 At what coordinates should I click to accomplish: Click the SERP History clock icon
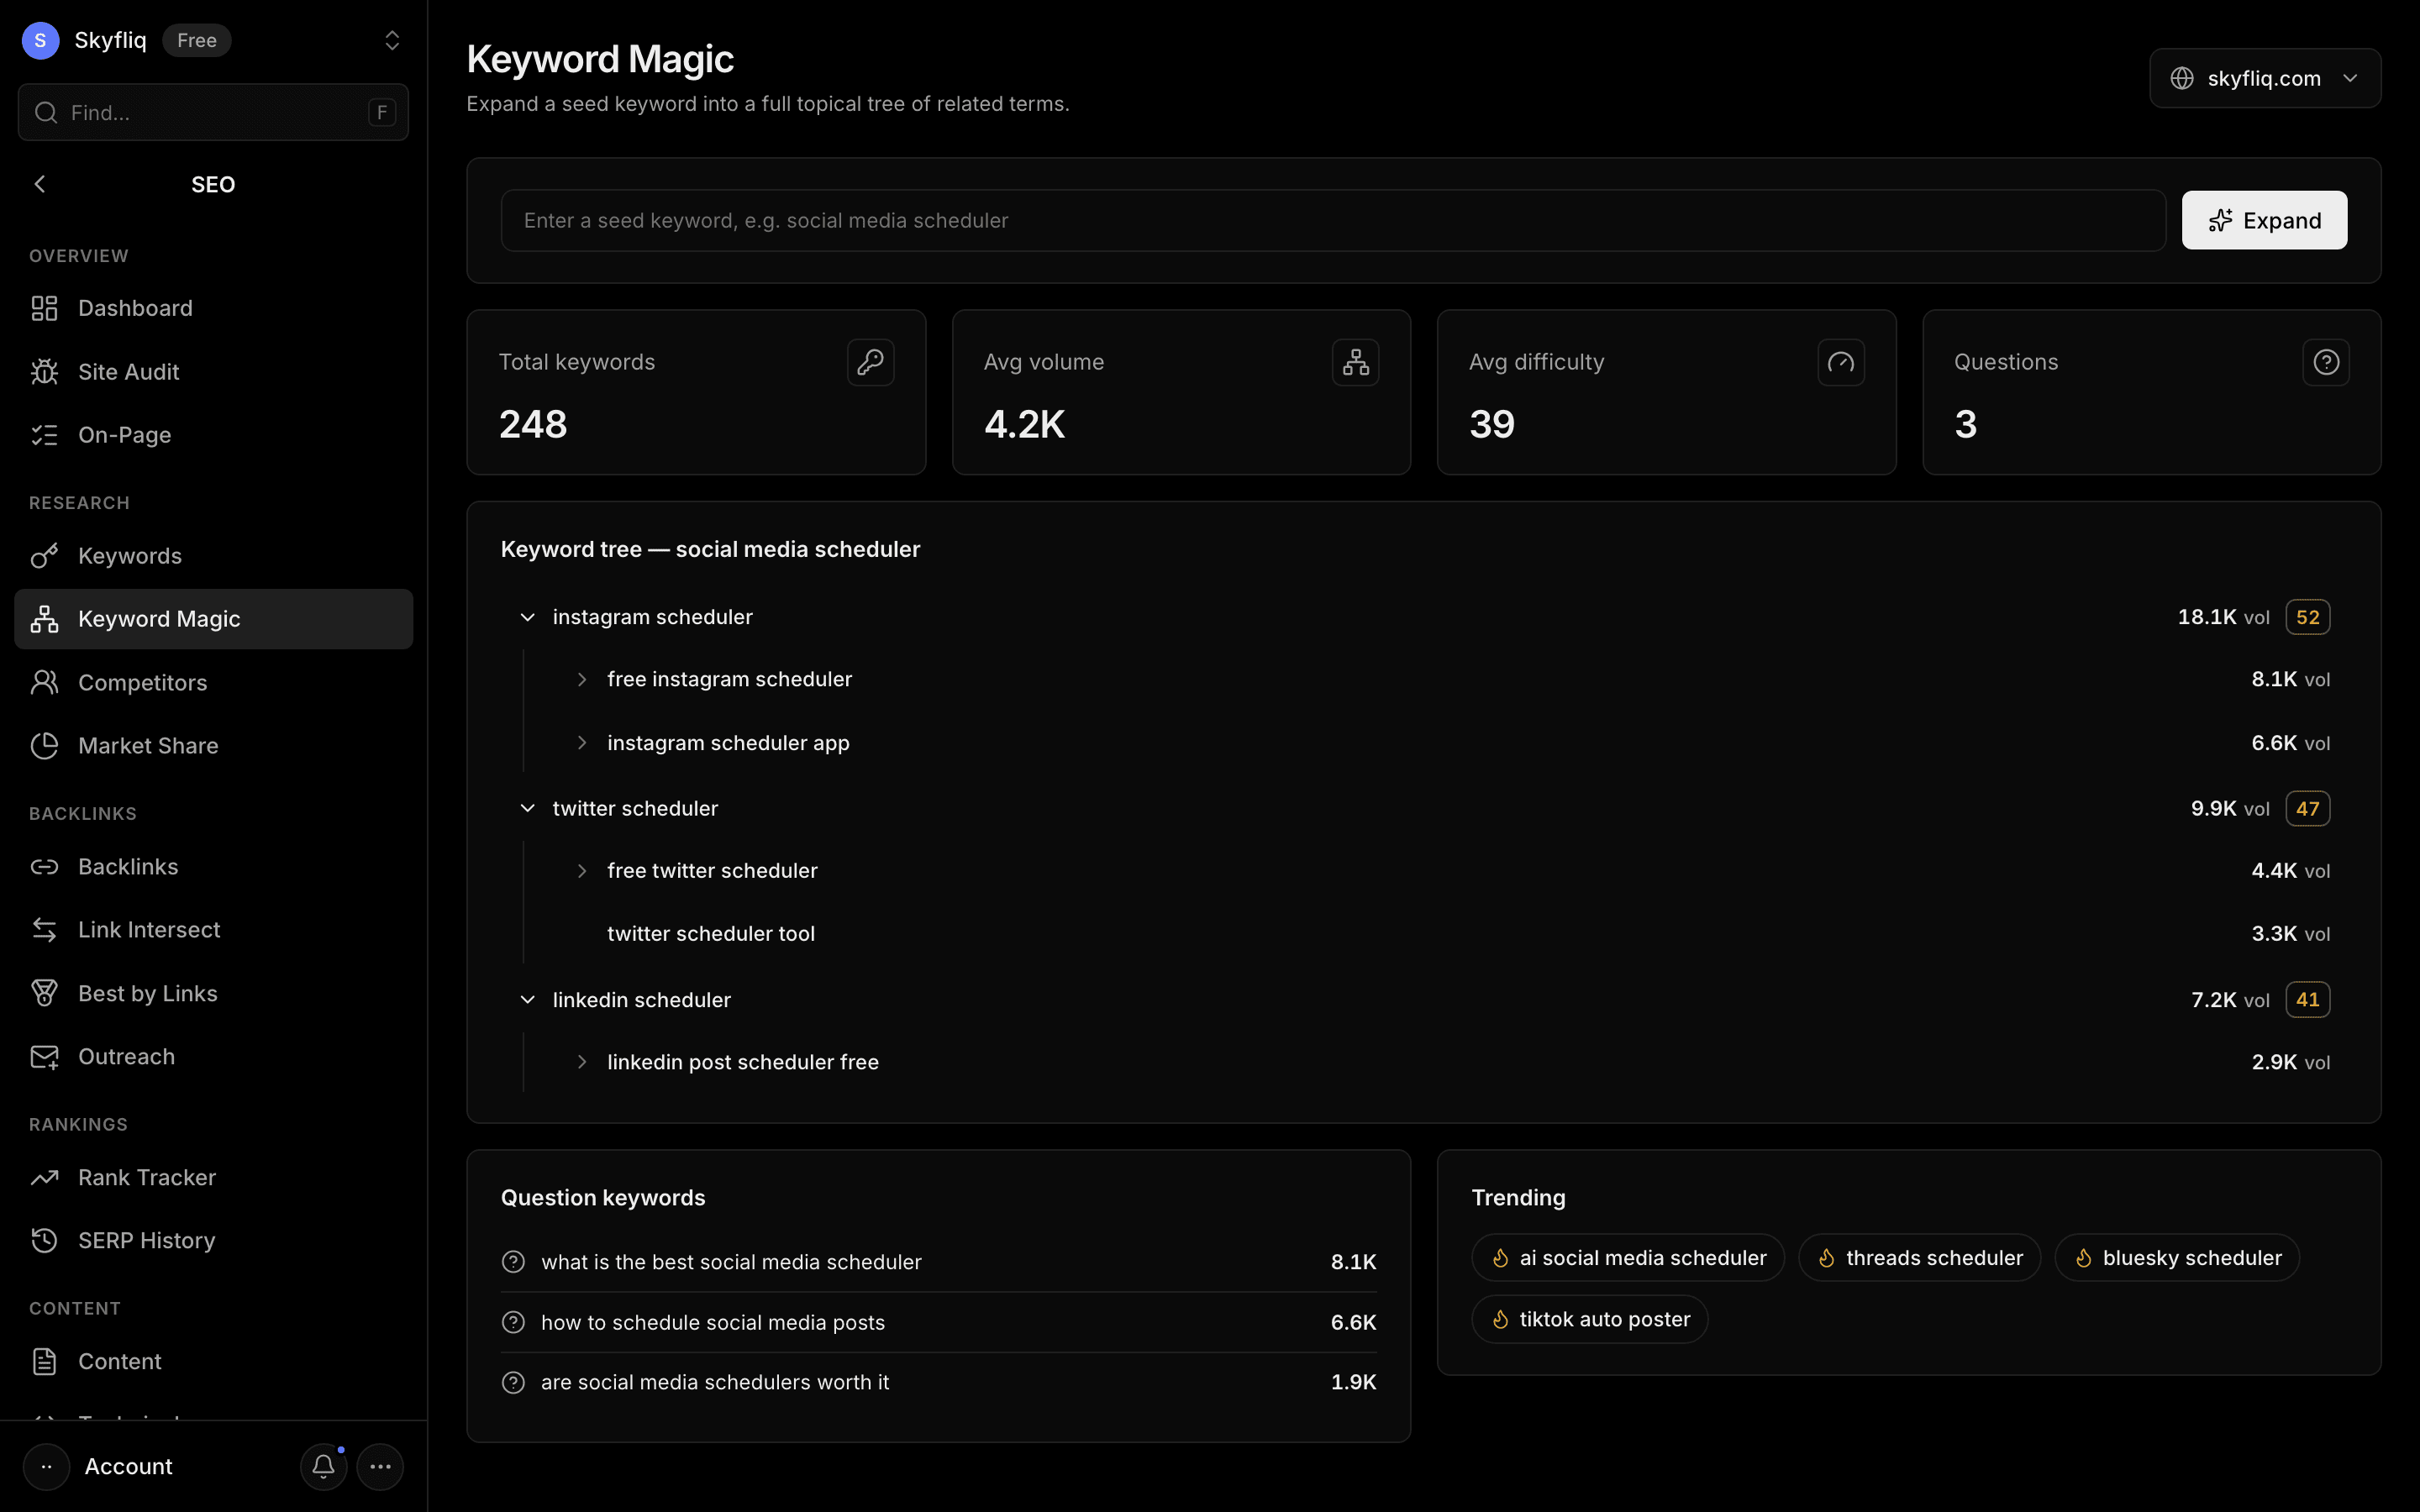point(44,1240)
